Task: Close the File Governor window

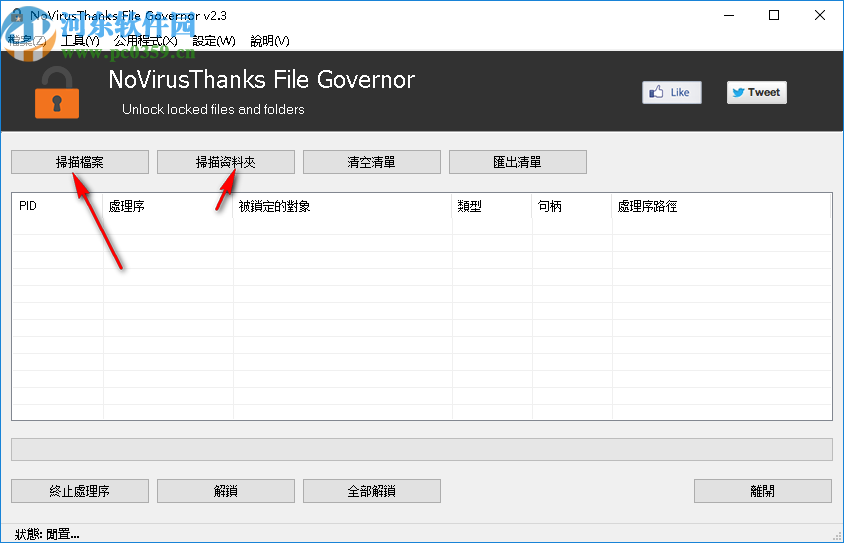Action: pos(820,16)
